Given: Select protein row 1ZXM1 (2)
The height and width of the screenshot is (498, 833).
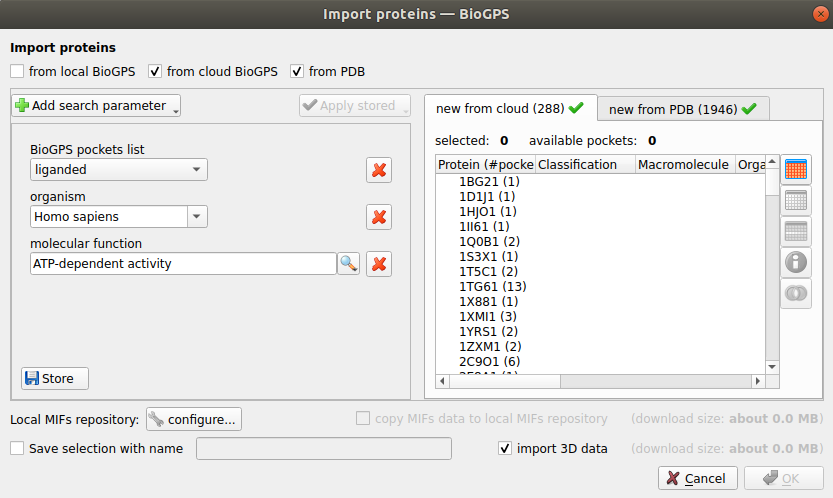Looking at the screenshot, I should click(490, 347).
